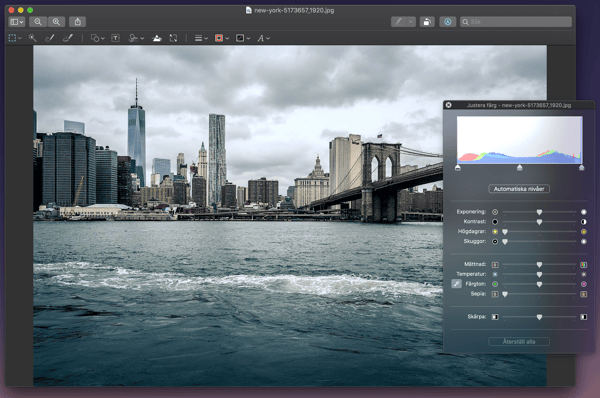Expand the highlighter color dropdown arrow
Screen dimensions: 600x398
411,22
